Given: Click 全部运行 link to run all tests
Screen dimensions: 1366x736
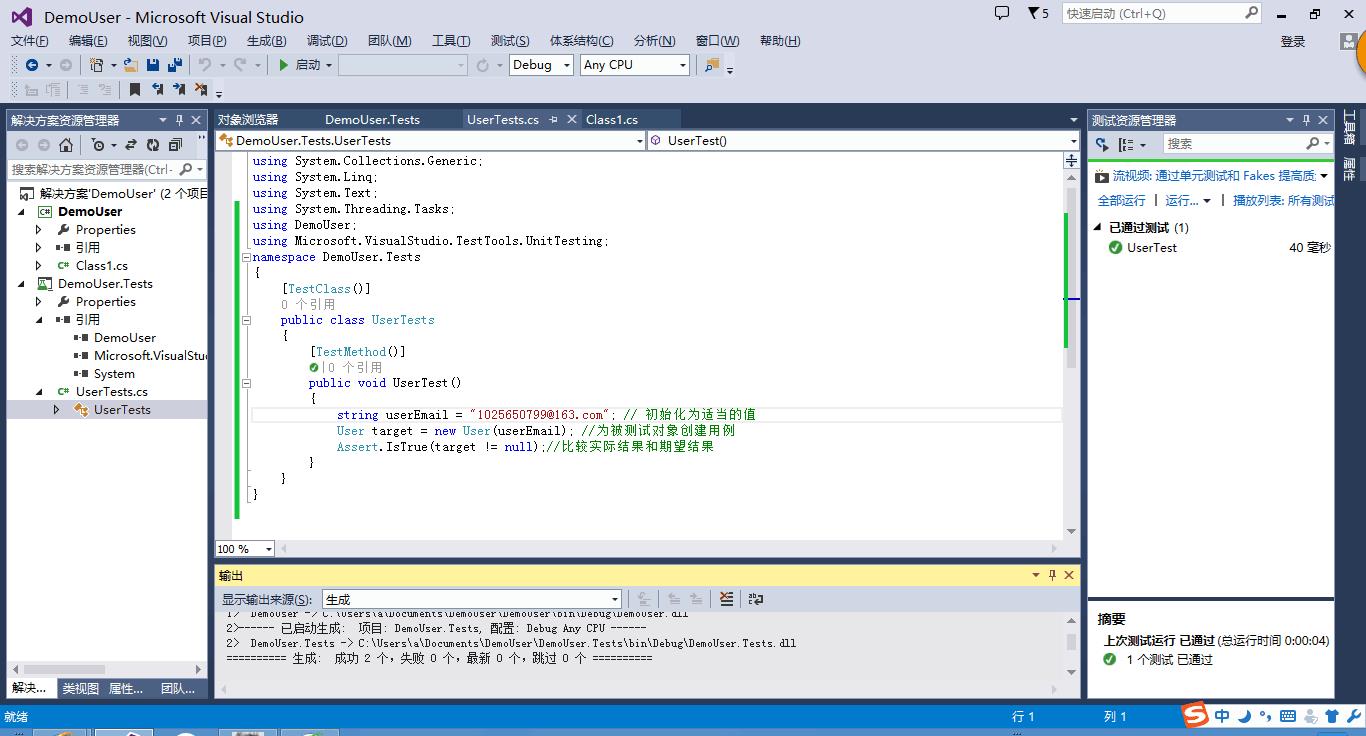Looking at the screenshot, I should click(1122, 201).
